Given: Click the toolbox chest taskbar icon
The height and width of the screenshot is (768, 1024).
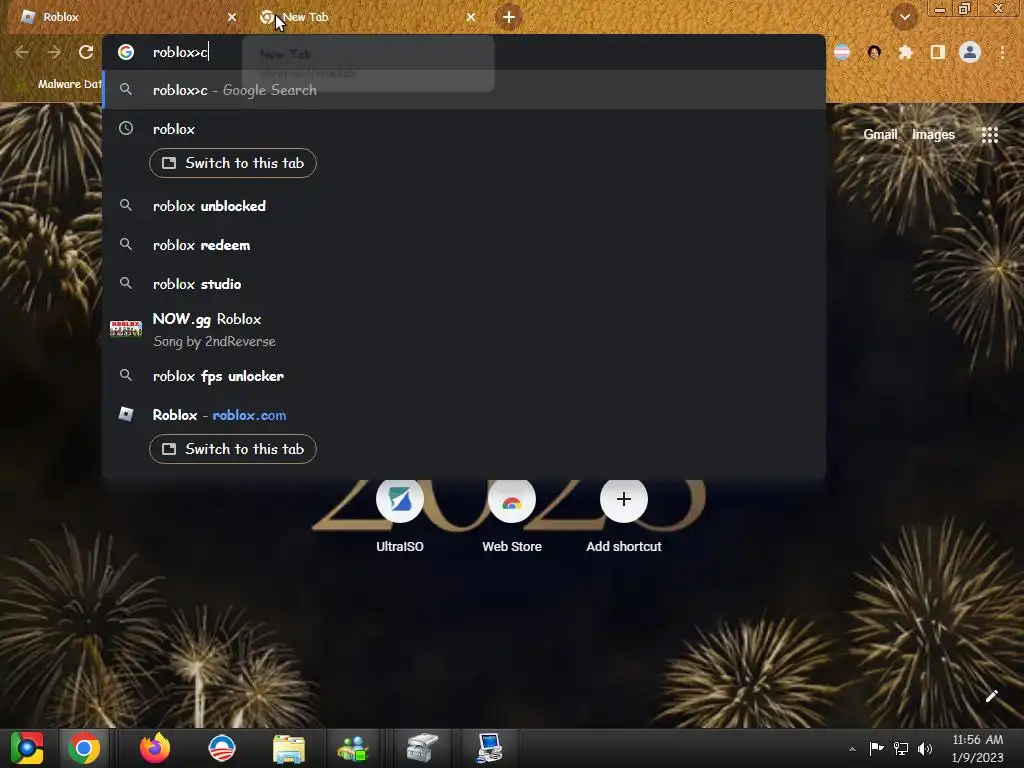Looking at the screenshot, I should 422,748.
